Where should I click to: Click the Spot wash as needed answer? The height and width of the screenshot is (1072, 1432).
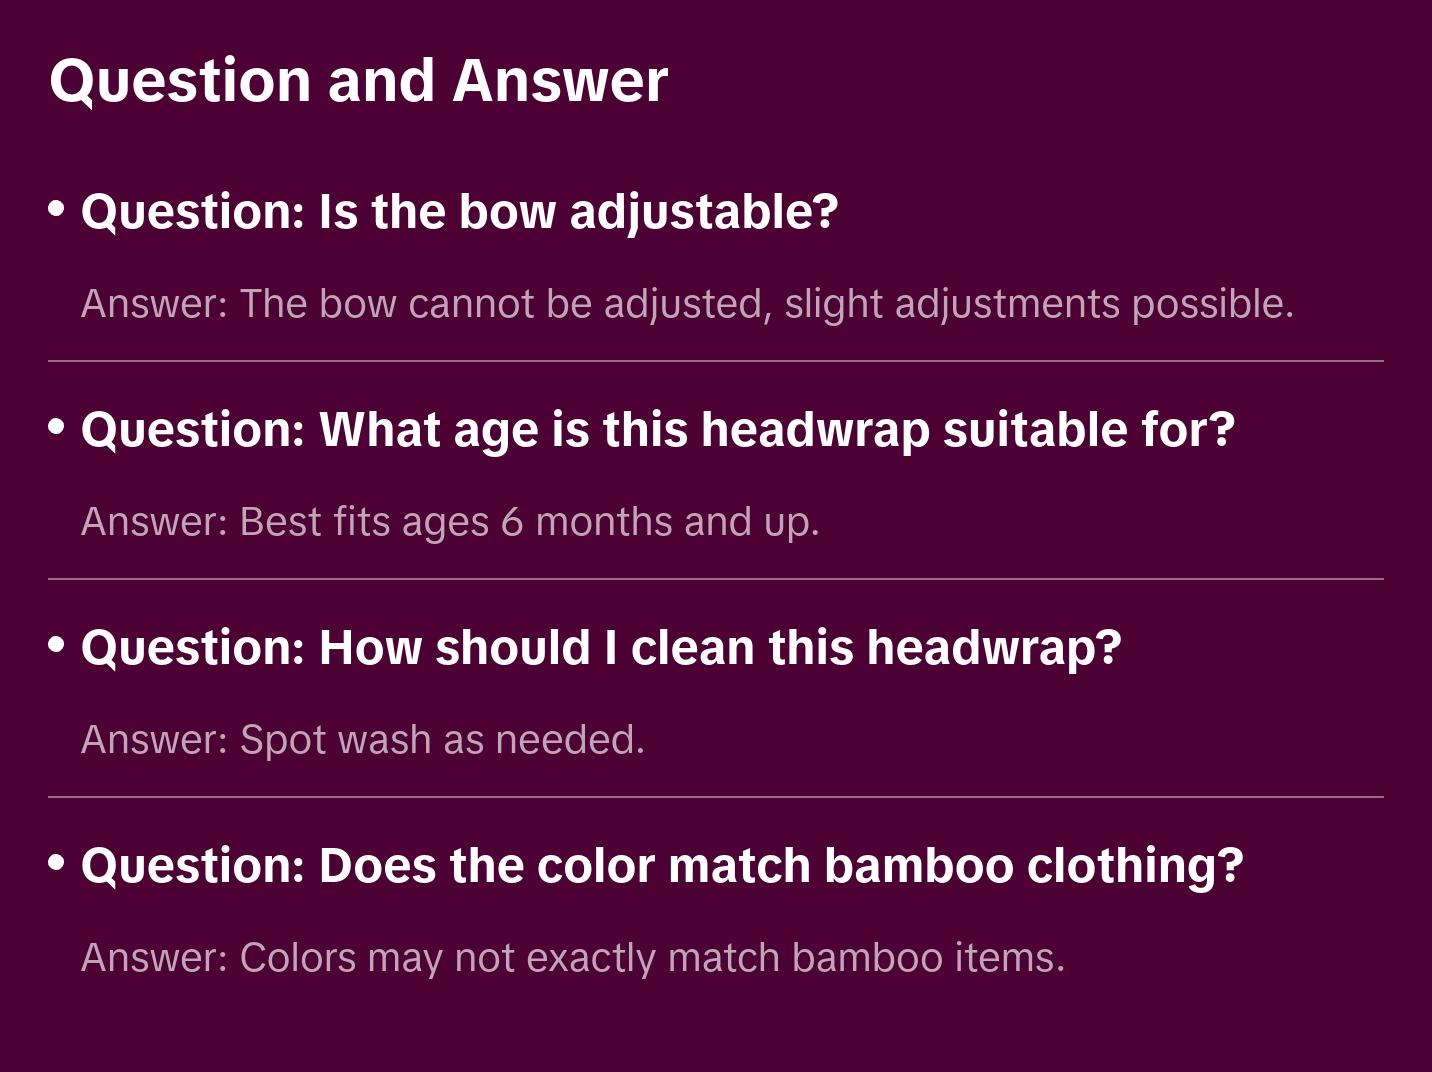[363, 740]
